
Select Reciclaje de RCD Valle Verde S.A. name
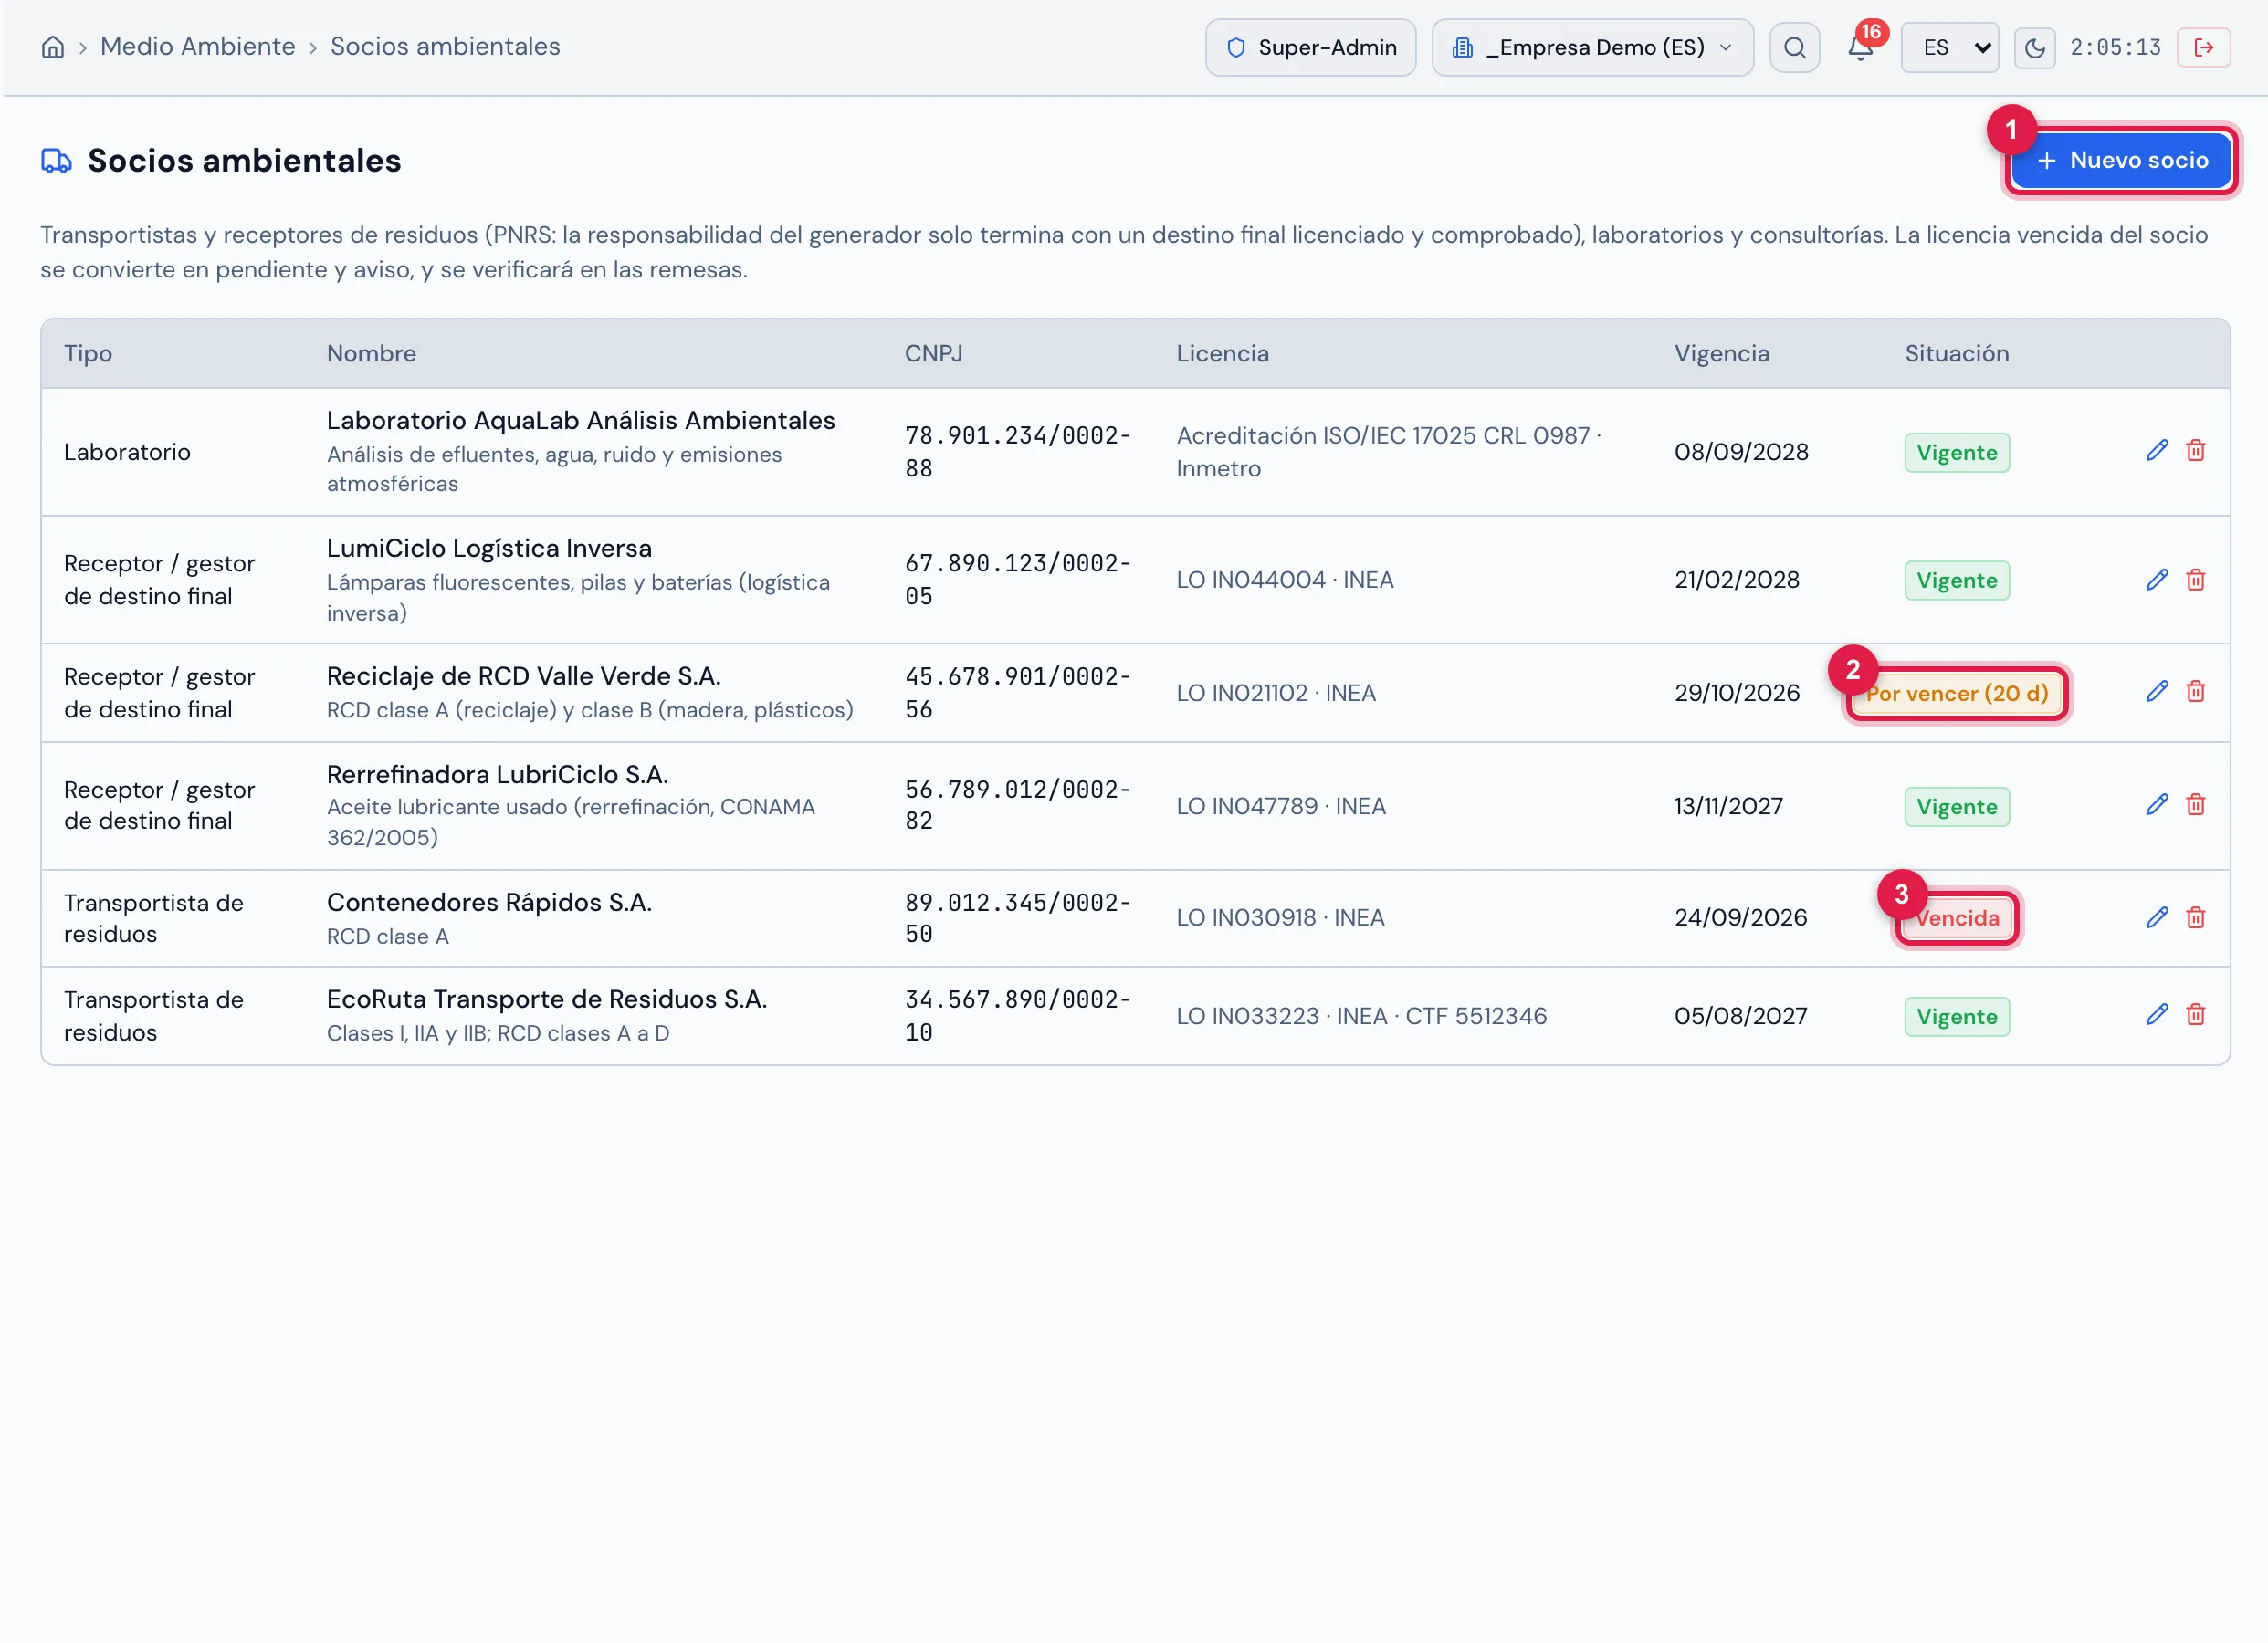point(523,676)
